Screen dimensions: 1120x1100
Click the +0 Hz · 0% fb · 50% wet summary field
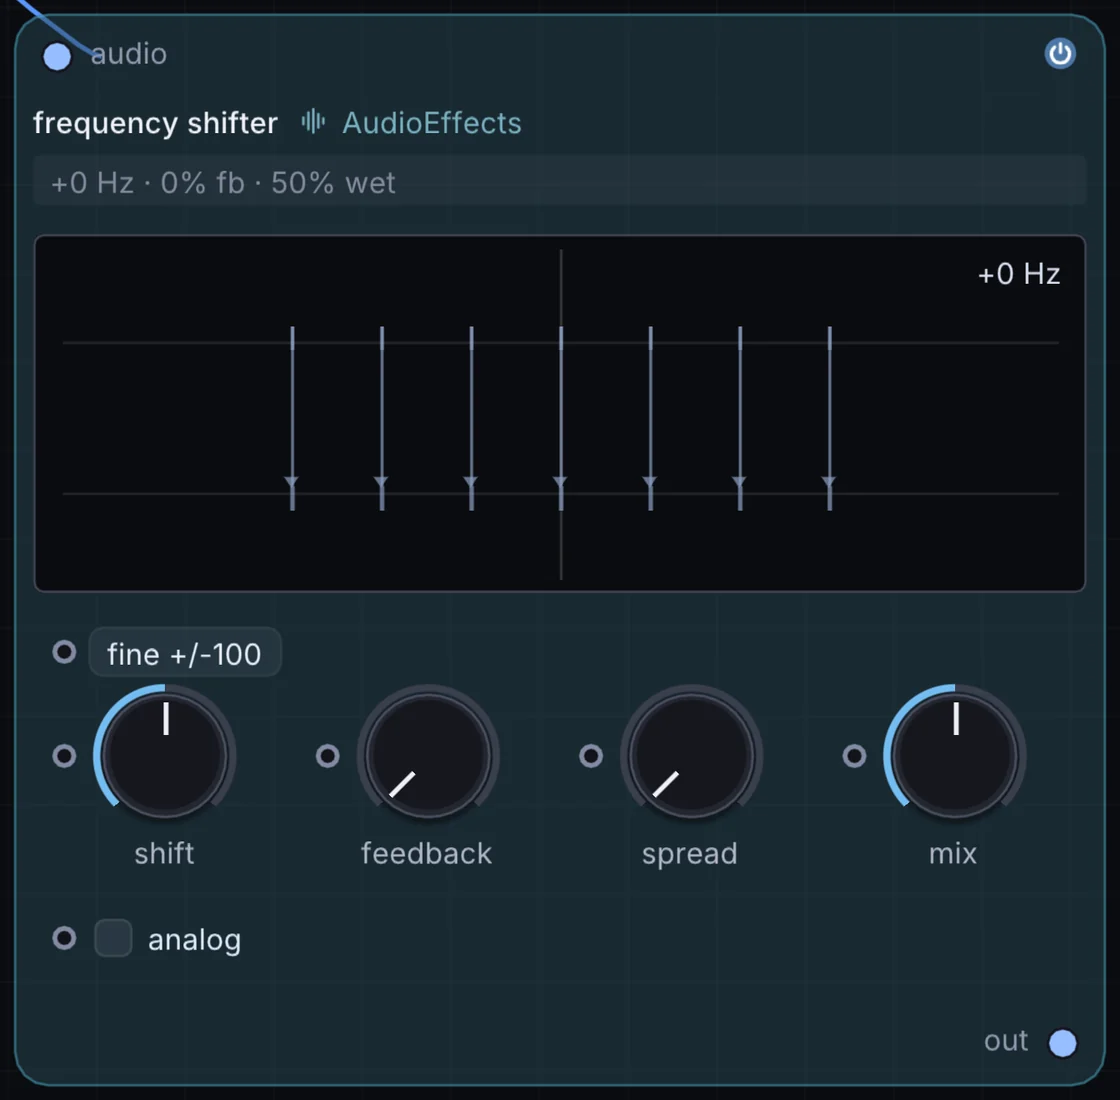point(559,181)
